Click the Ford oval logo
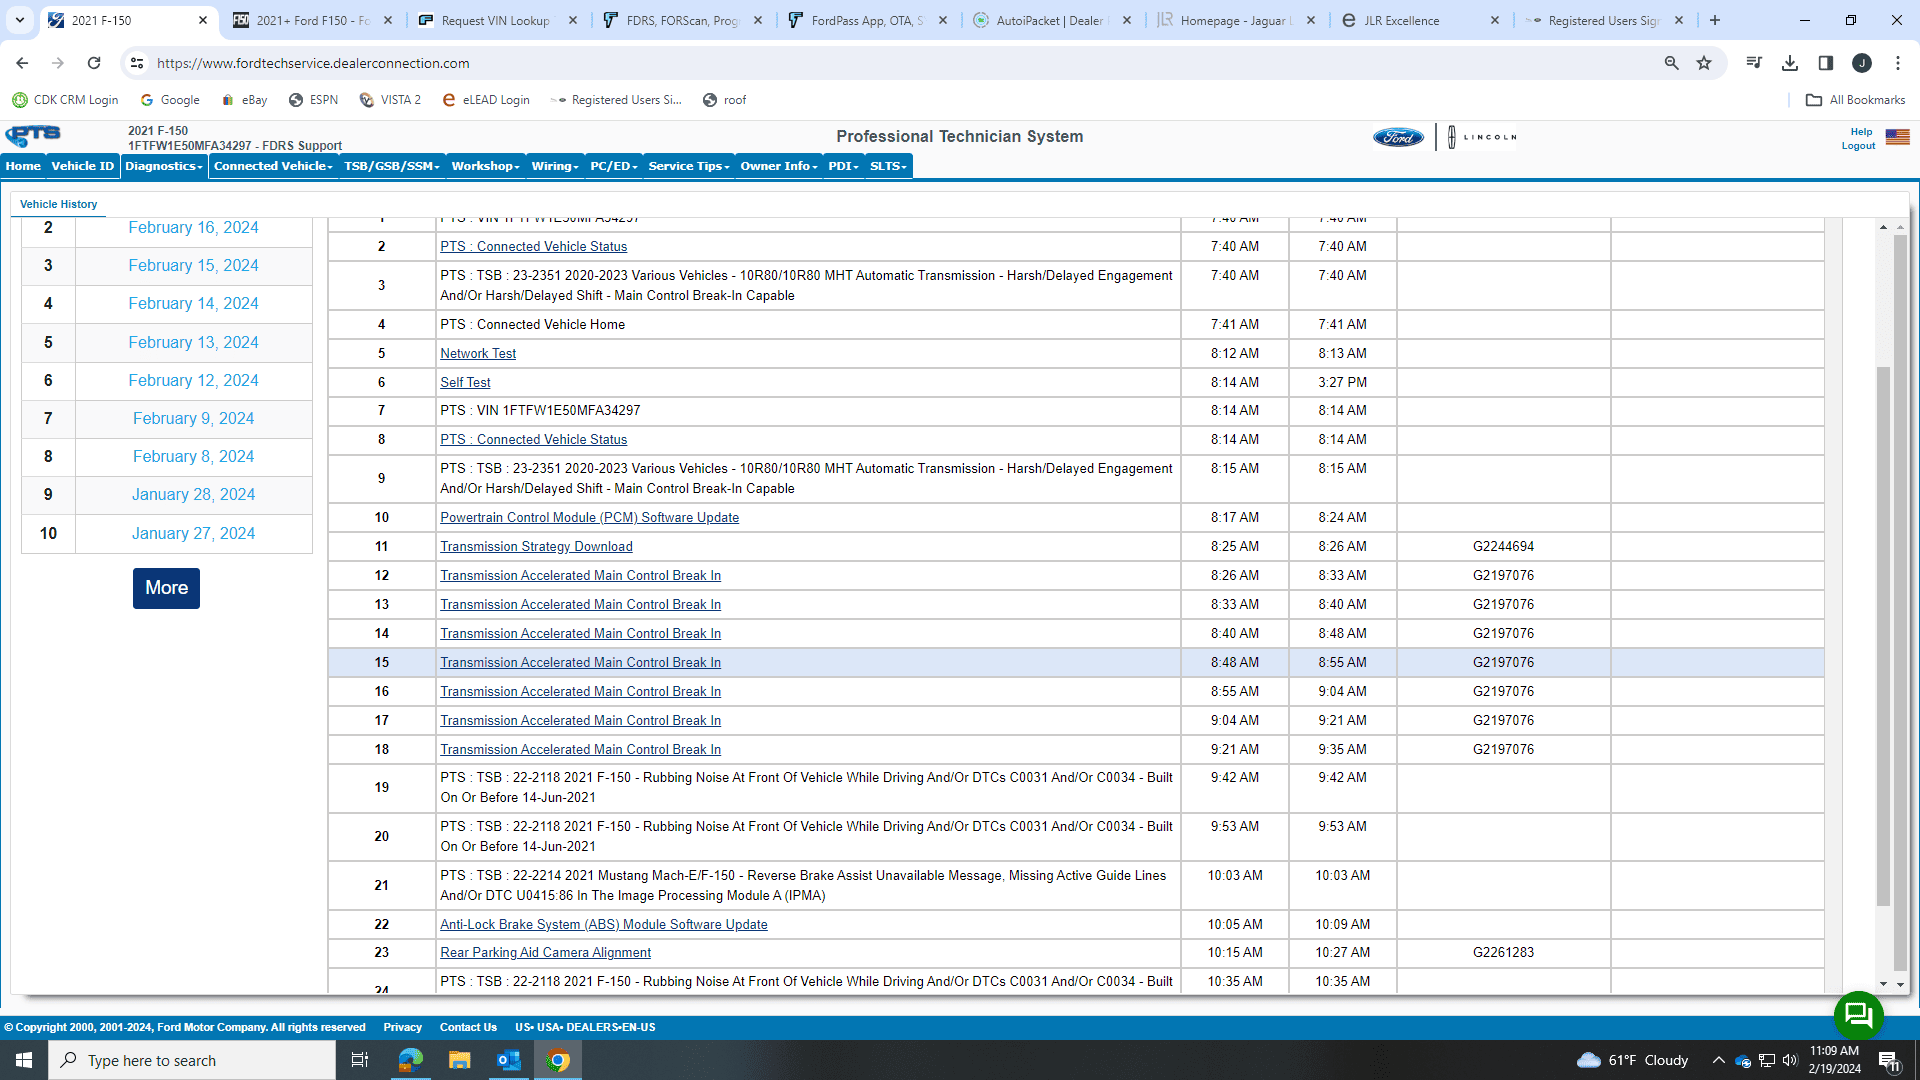 click(x=1397, y=137)
